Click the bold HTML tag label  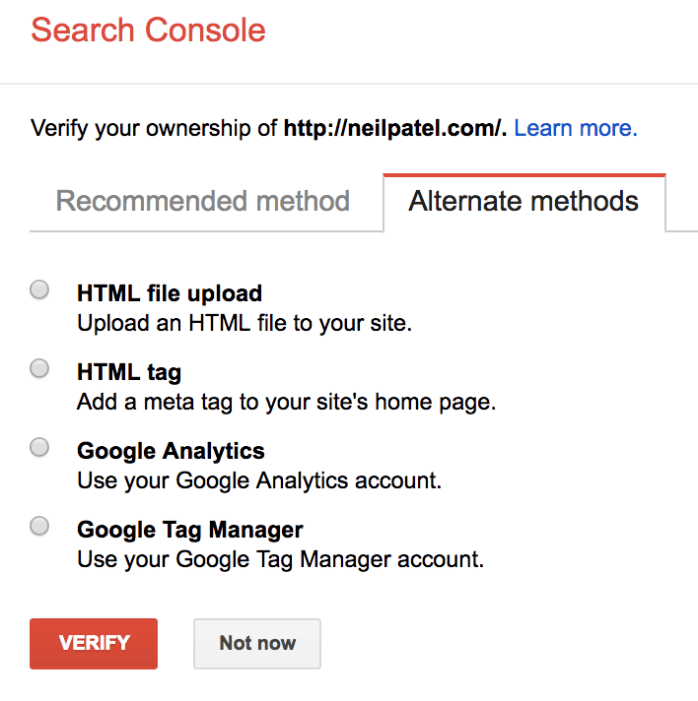click(129, 372)
